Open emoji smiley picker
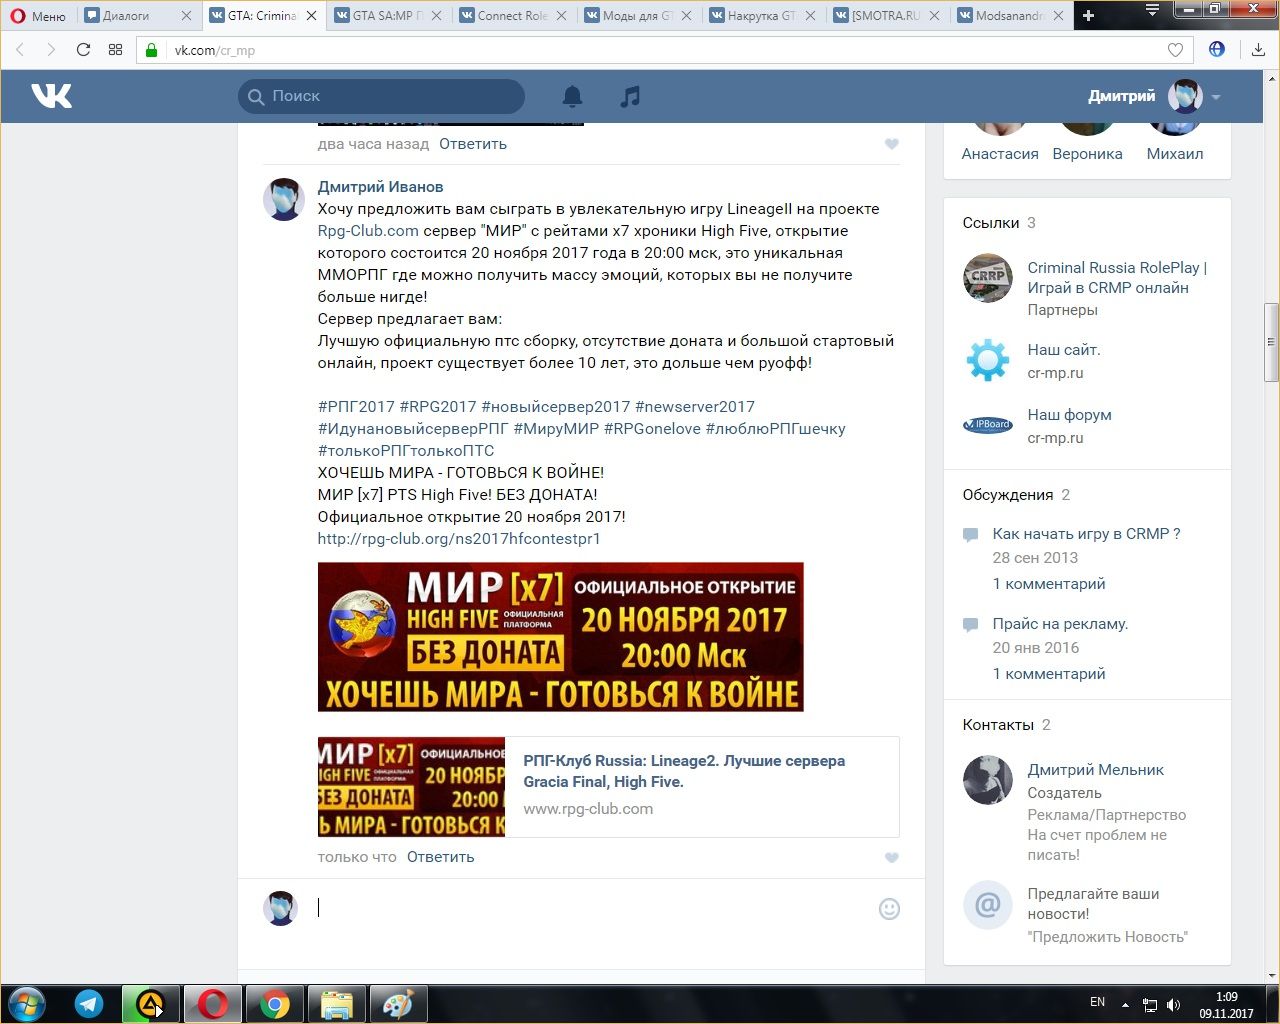This screenshot has height=1024, width=1280. (x=889, y=909)
